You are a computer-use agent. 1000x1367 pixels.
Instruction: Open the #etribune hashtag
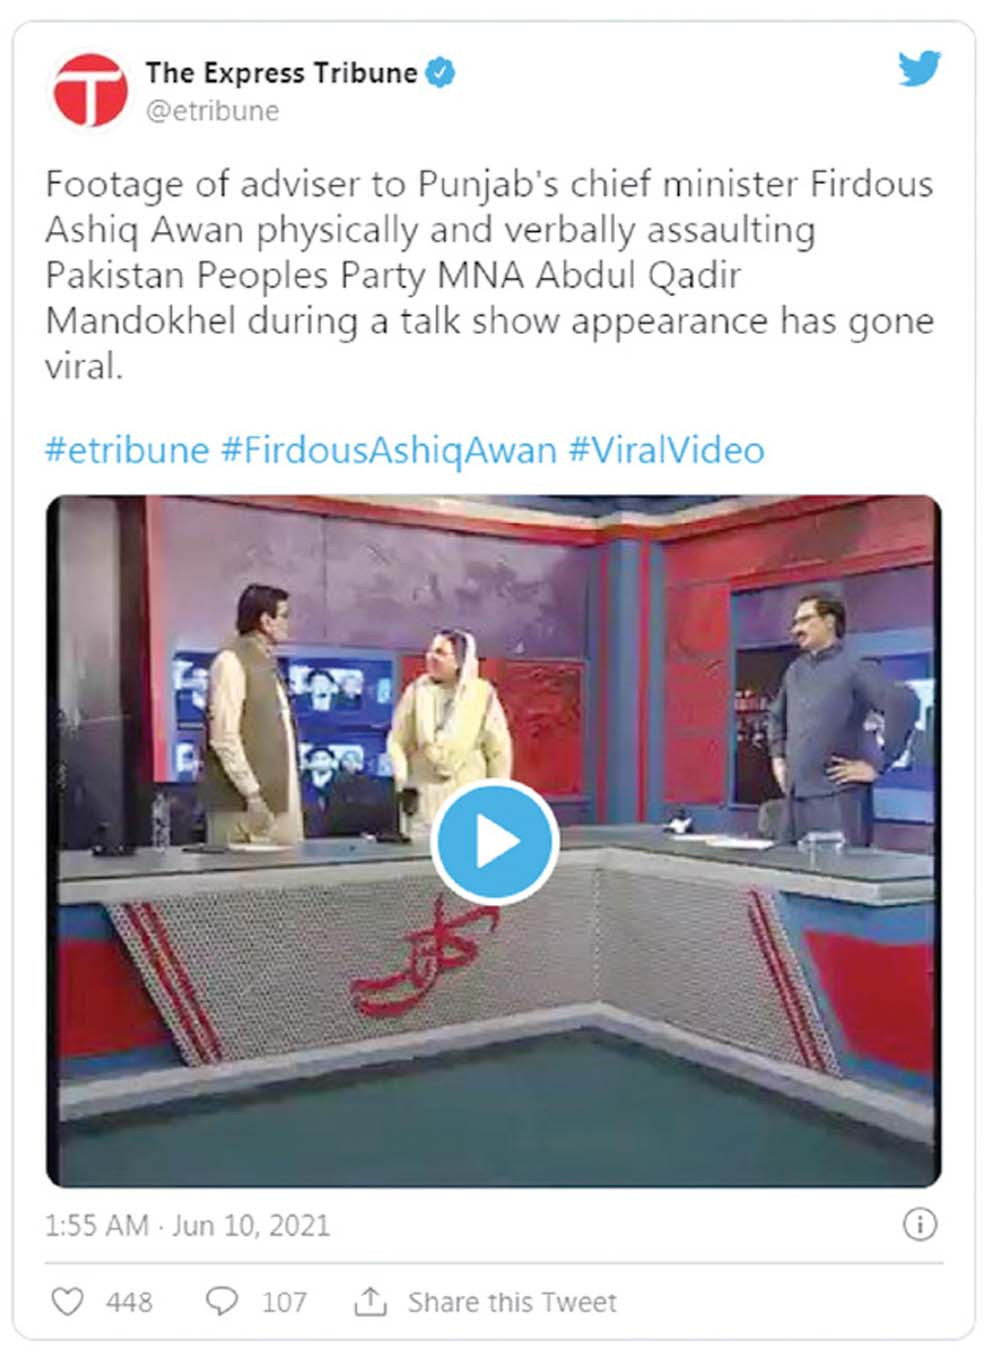(127, 450)
